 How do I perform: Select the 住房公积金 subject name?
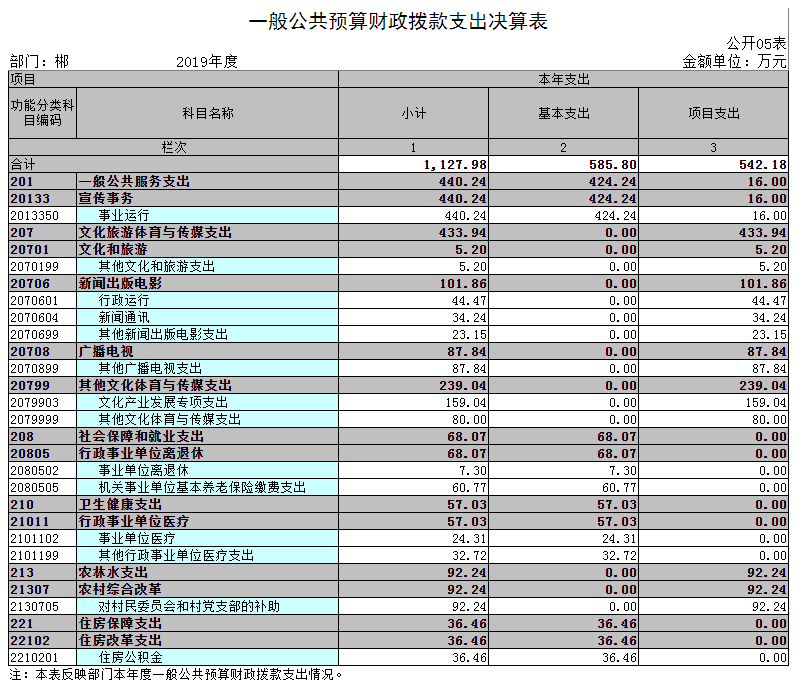coord(130,658)
